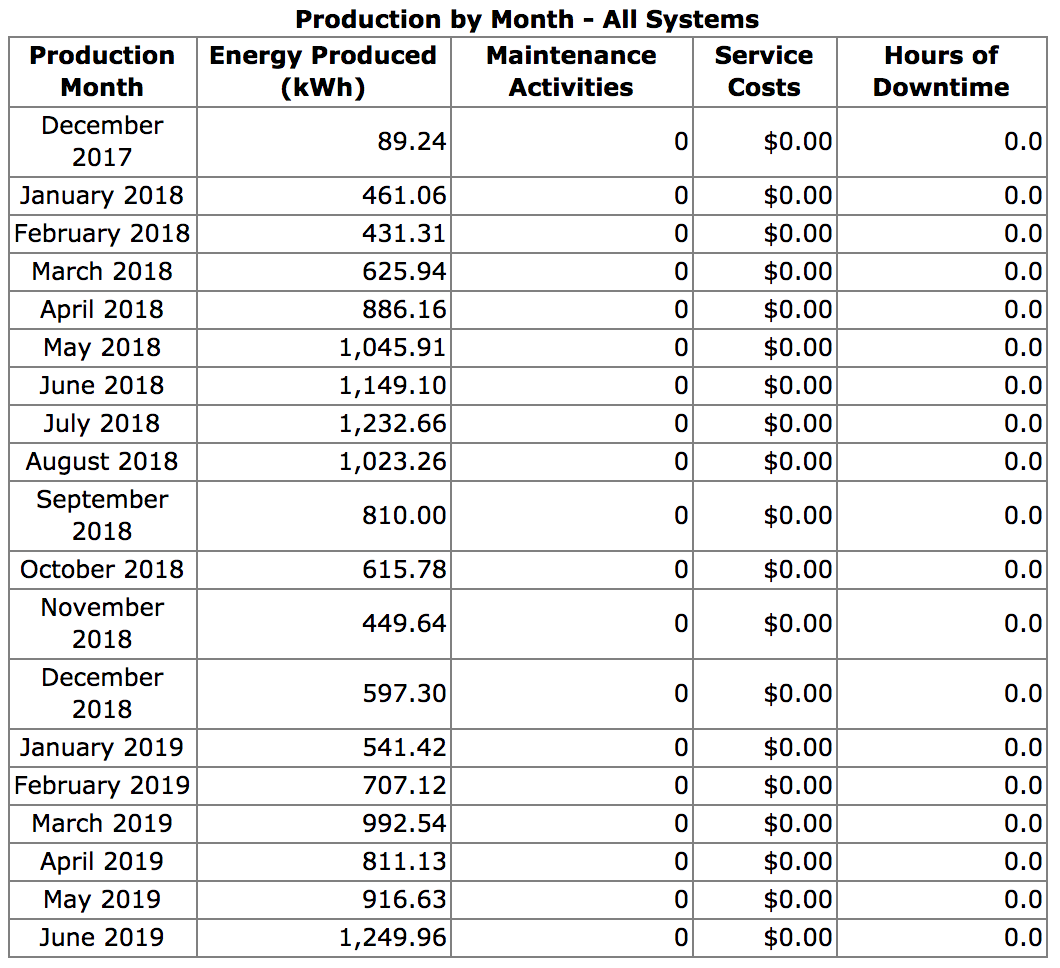
Task: Click the June 2019 month cell
Action: [x=102, y=937]
